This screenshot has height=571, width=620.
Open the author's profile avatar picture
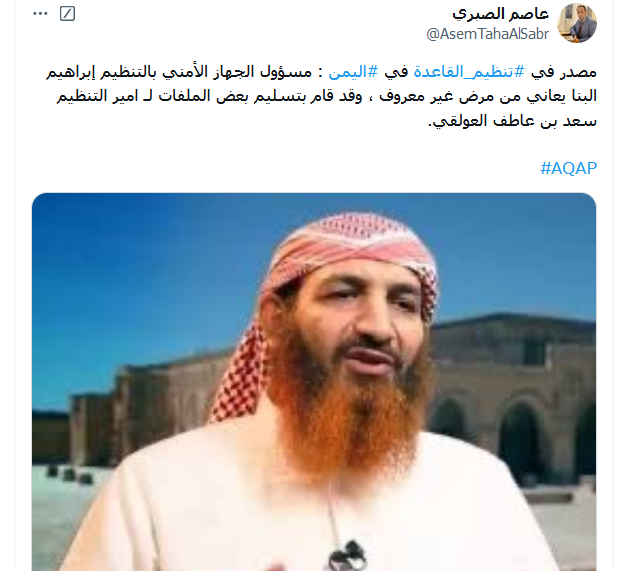(577, 23)
